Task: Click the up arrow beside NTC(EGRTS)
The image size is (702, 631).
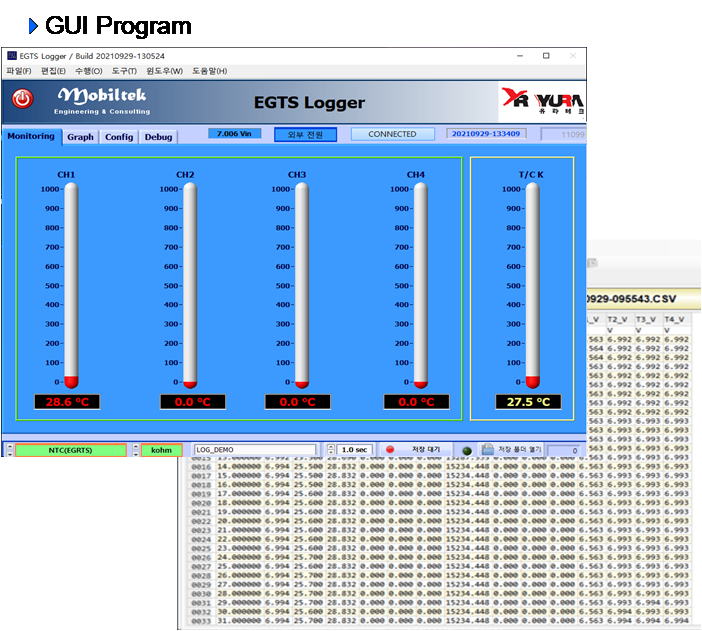Action: (10, 446)
